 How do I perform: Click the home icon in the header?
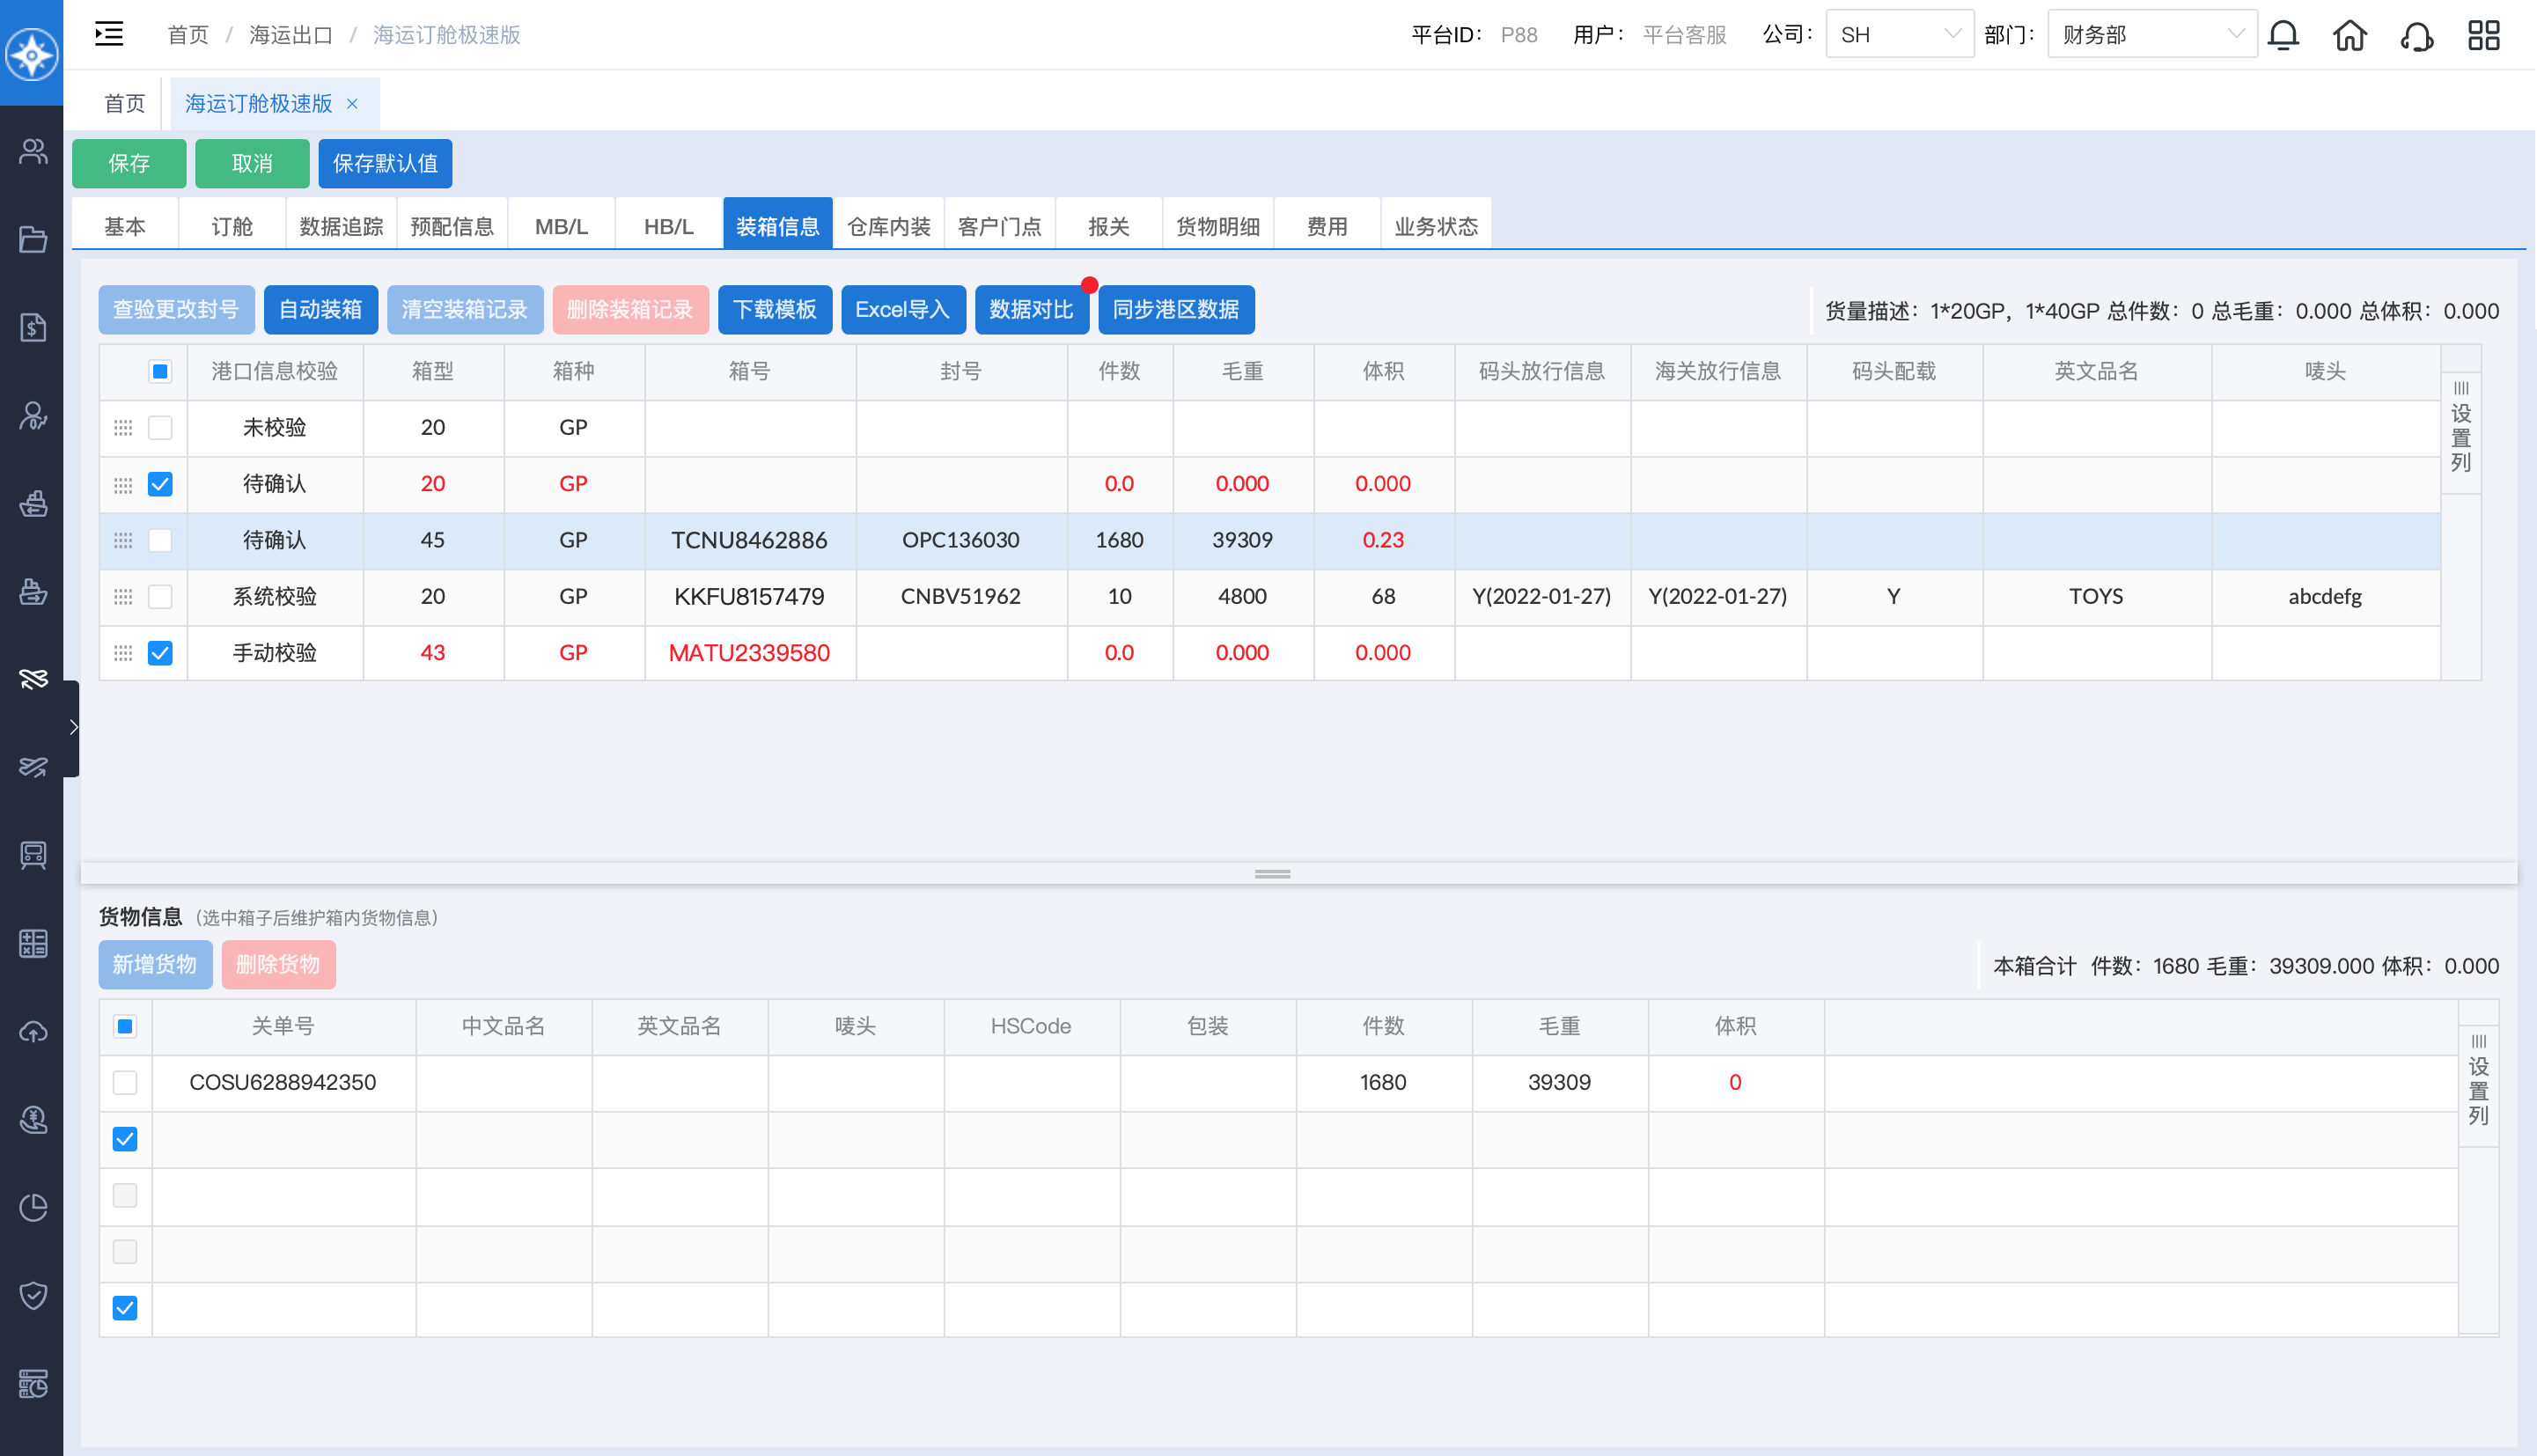[2349, 36]
